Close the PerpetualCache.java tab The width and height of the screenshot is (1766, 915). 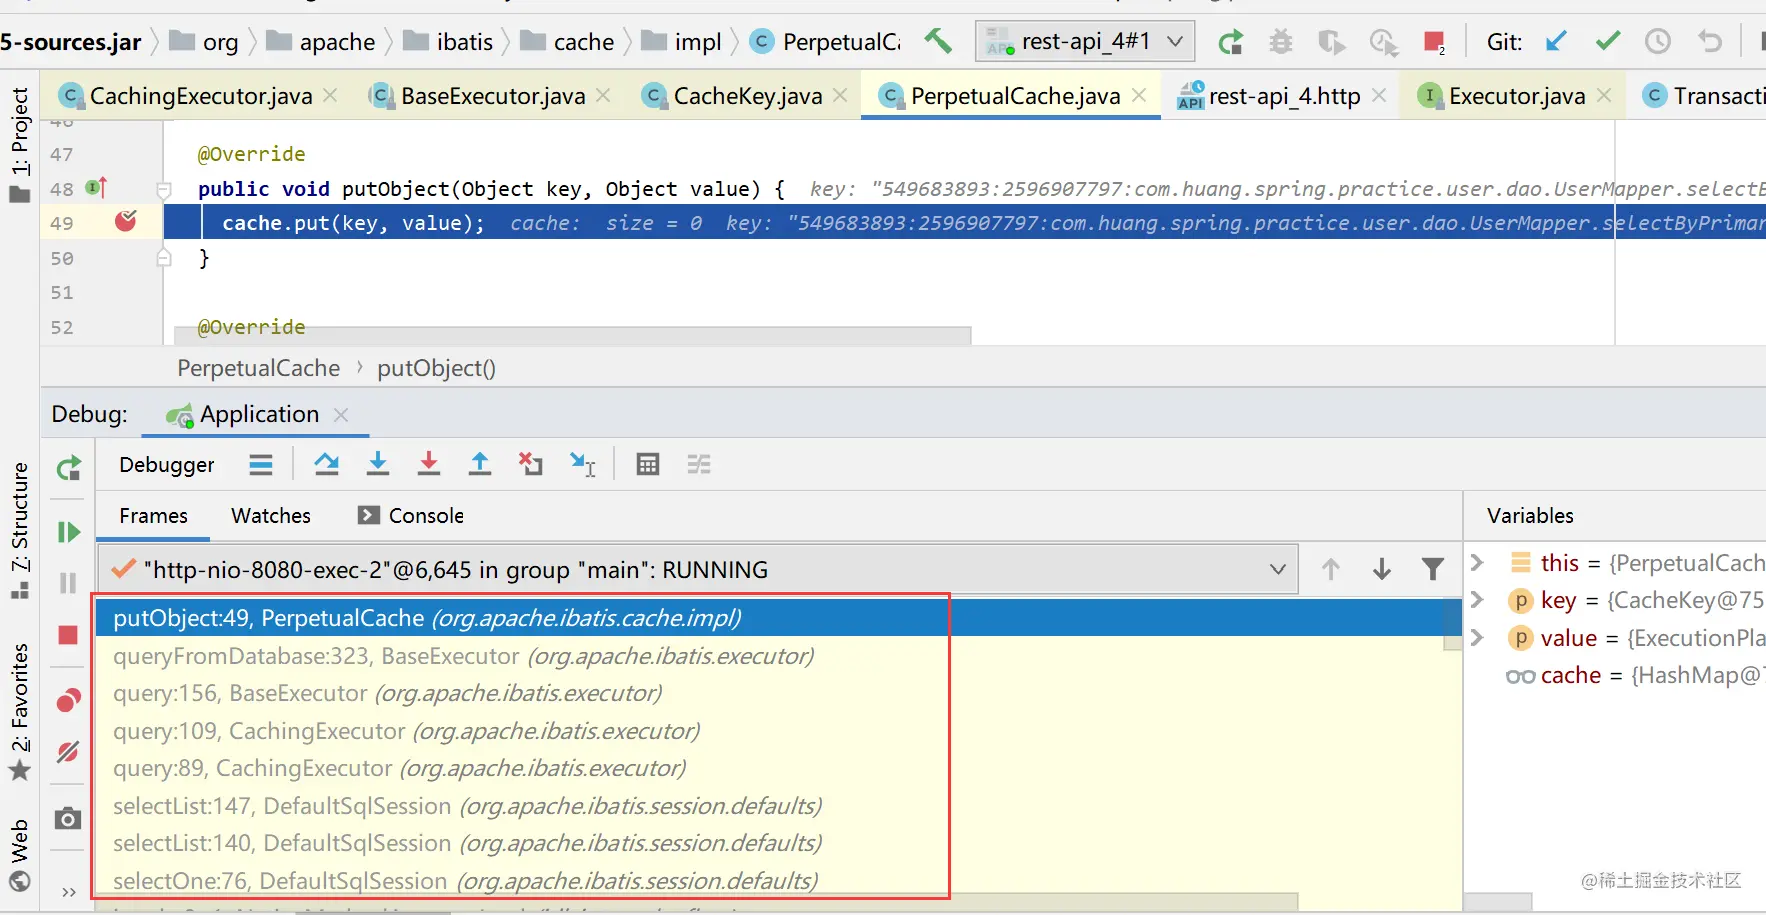tap(1139, 95)
